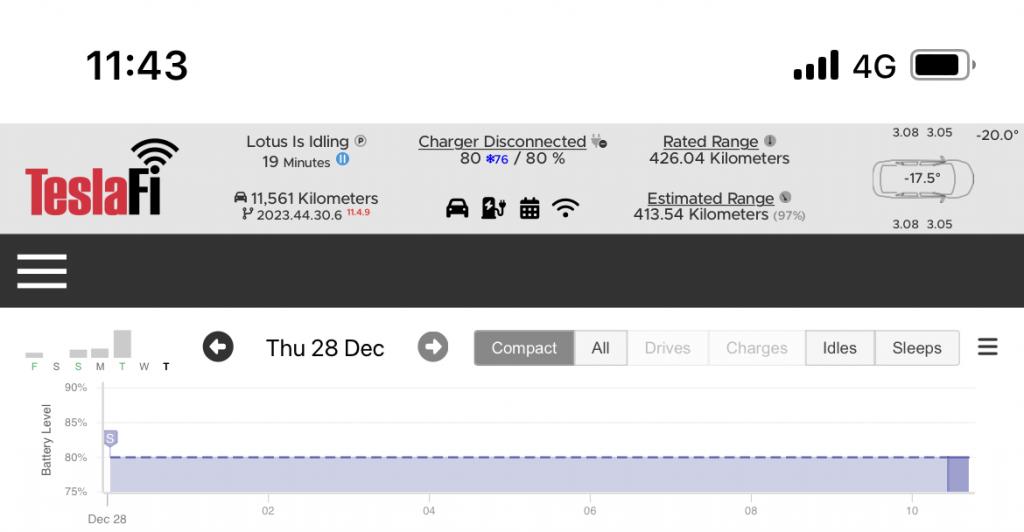1024x532 pixels.
Task: Go to next day arrow
Action: tap(432, 347)
